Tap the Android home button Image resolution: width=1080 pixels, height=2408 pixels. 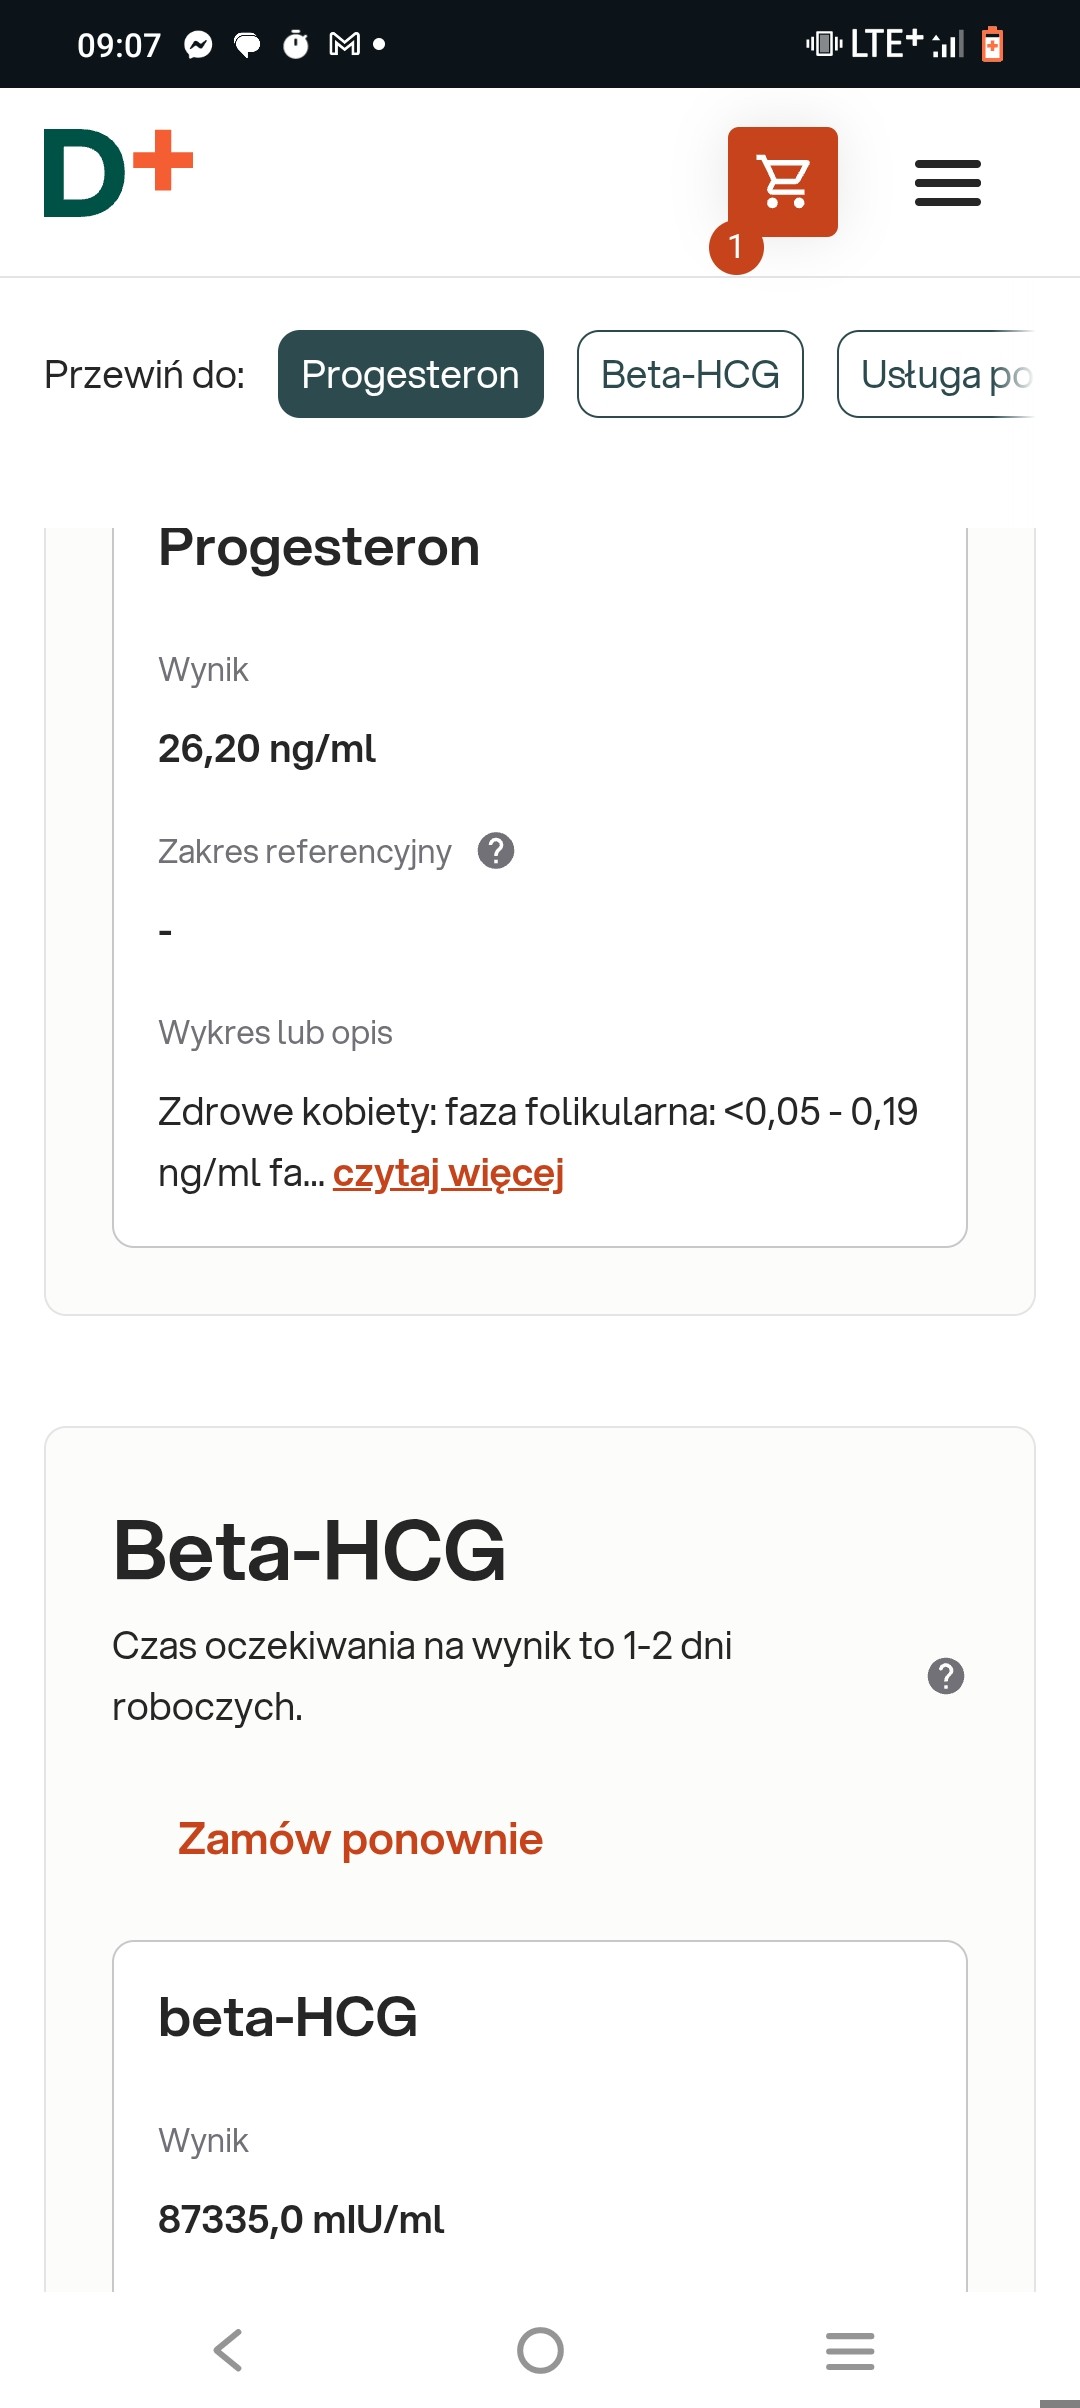coord(540,2350)
